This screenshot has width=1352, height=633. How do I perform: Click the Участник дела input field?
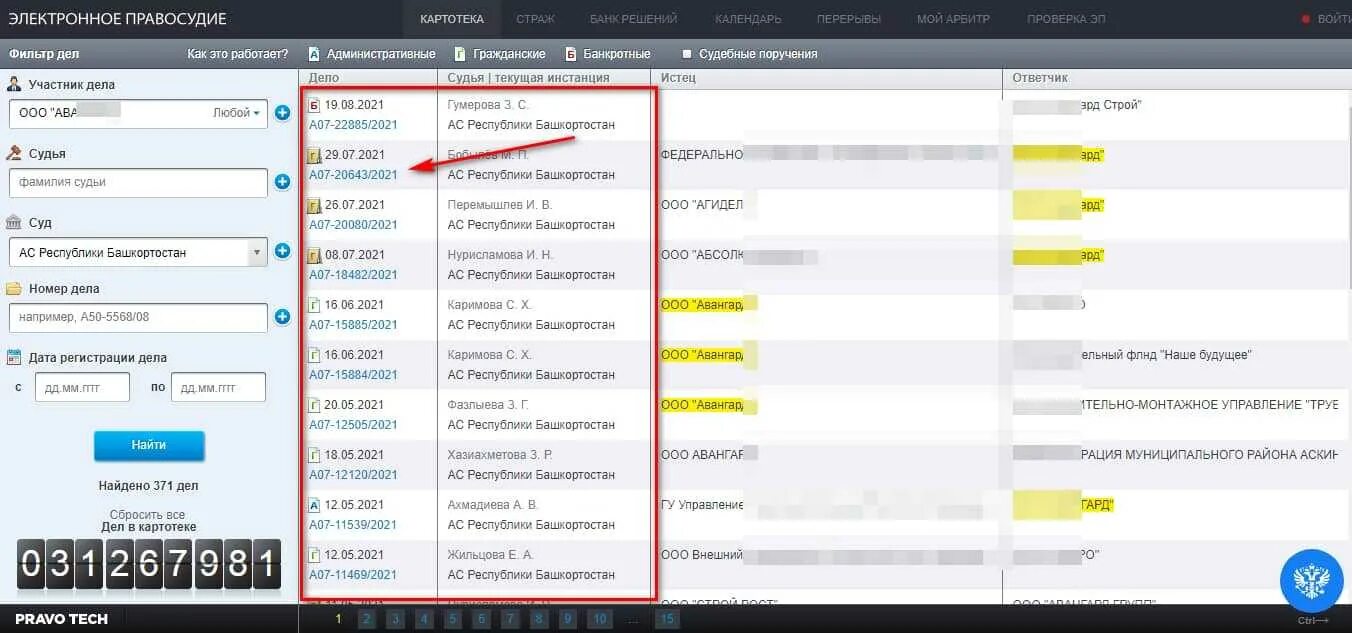coord(138,113)
